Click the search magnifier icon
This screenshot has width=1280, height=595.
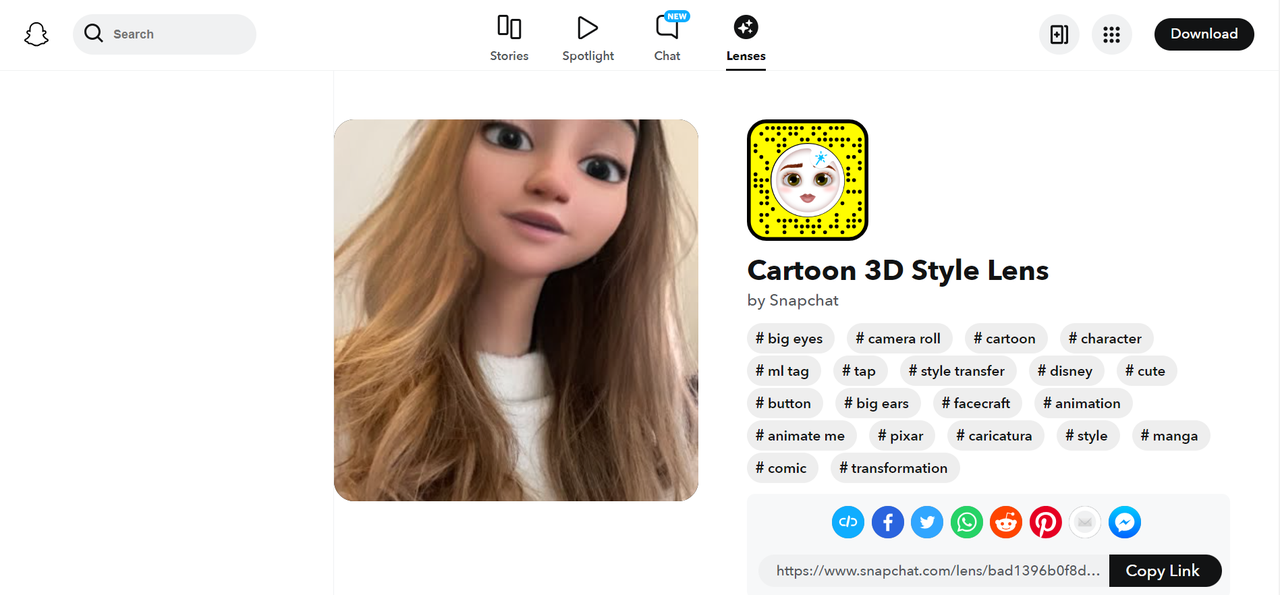pyautogui.click(x=94, y=34)
